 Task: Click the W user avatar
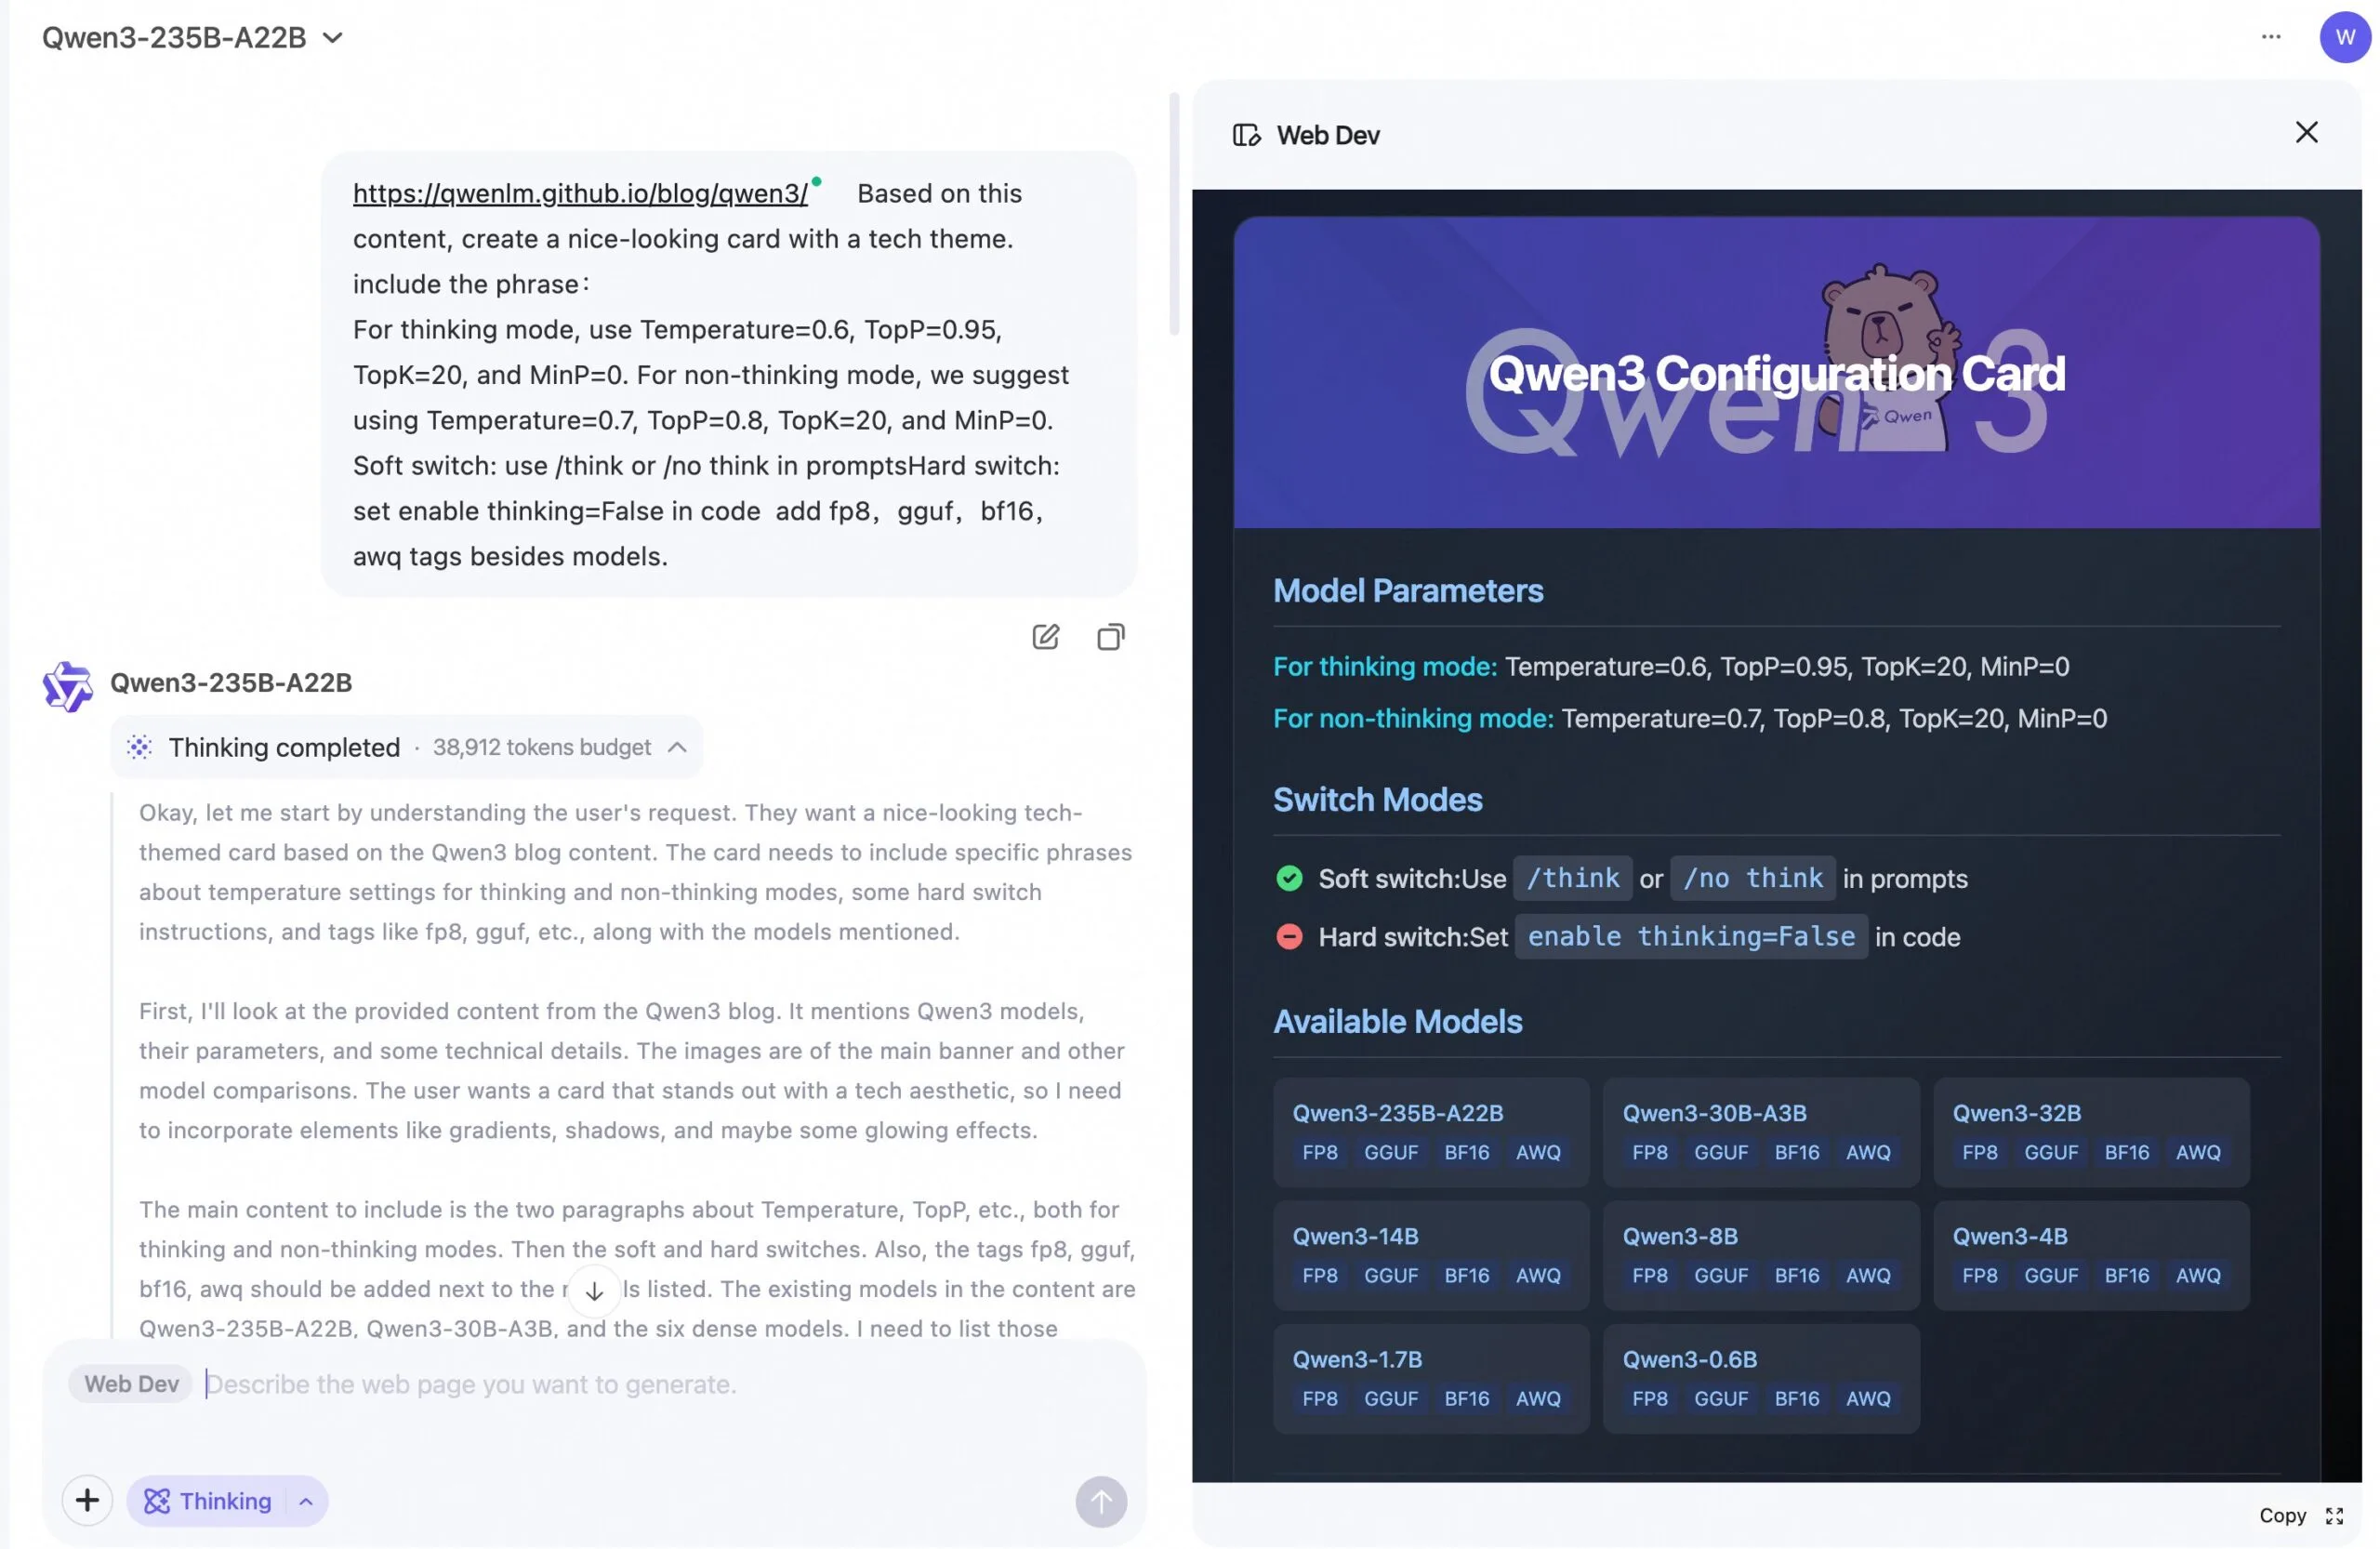(x=2344, y=37)
